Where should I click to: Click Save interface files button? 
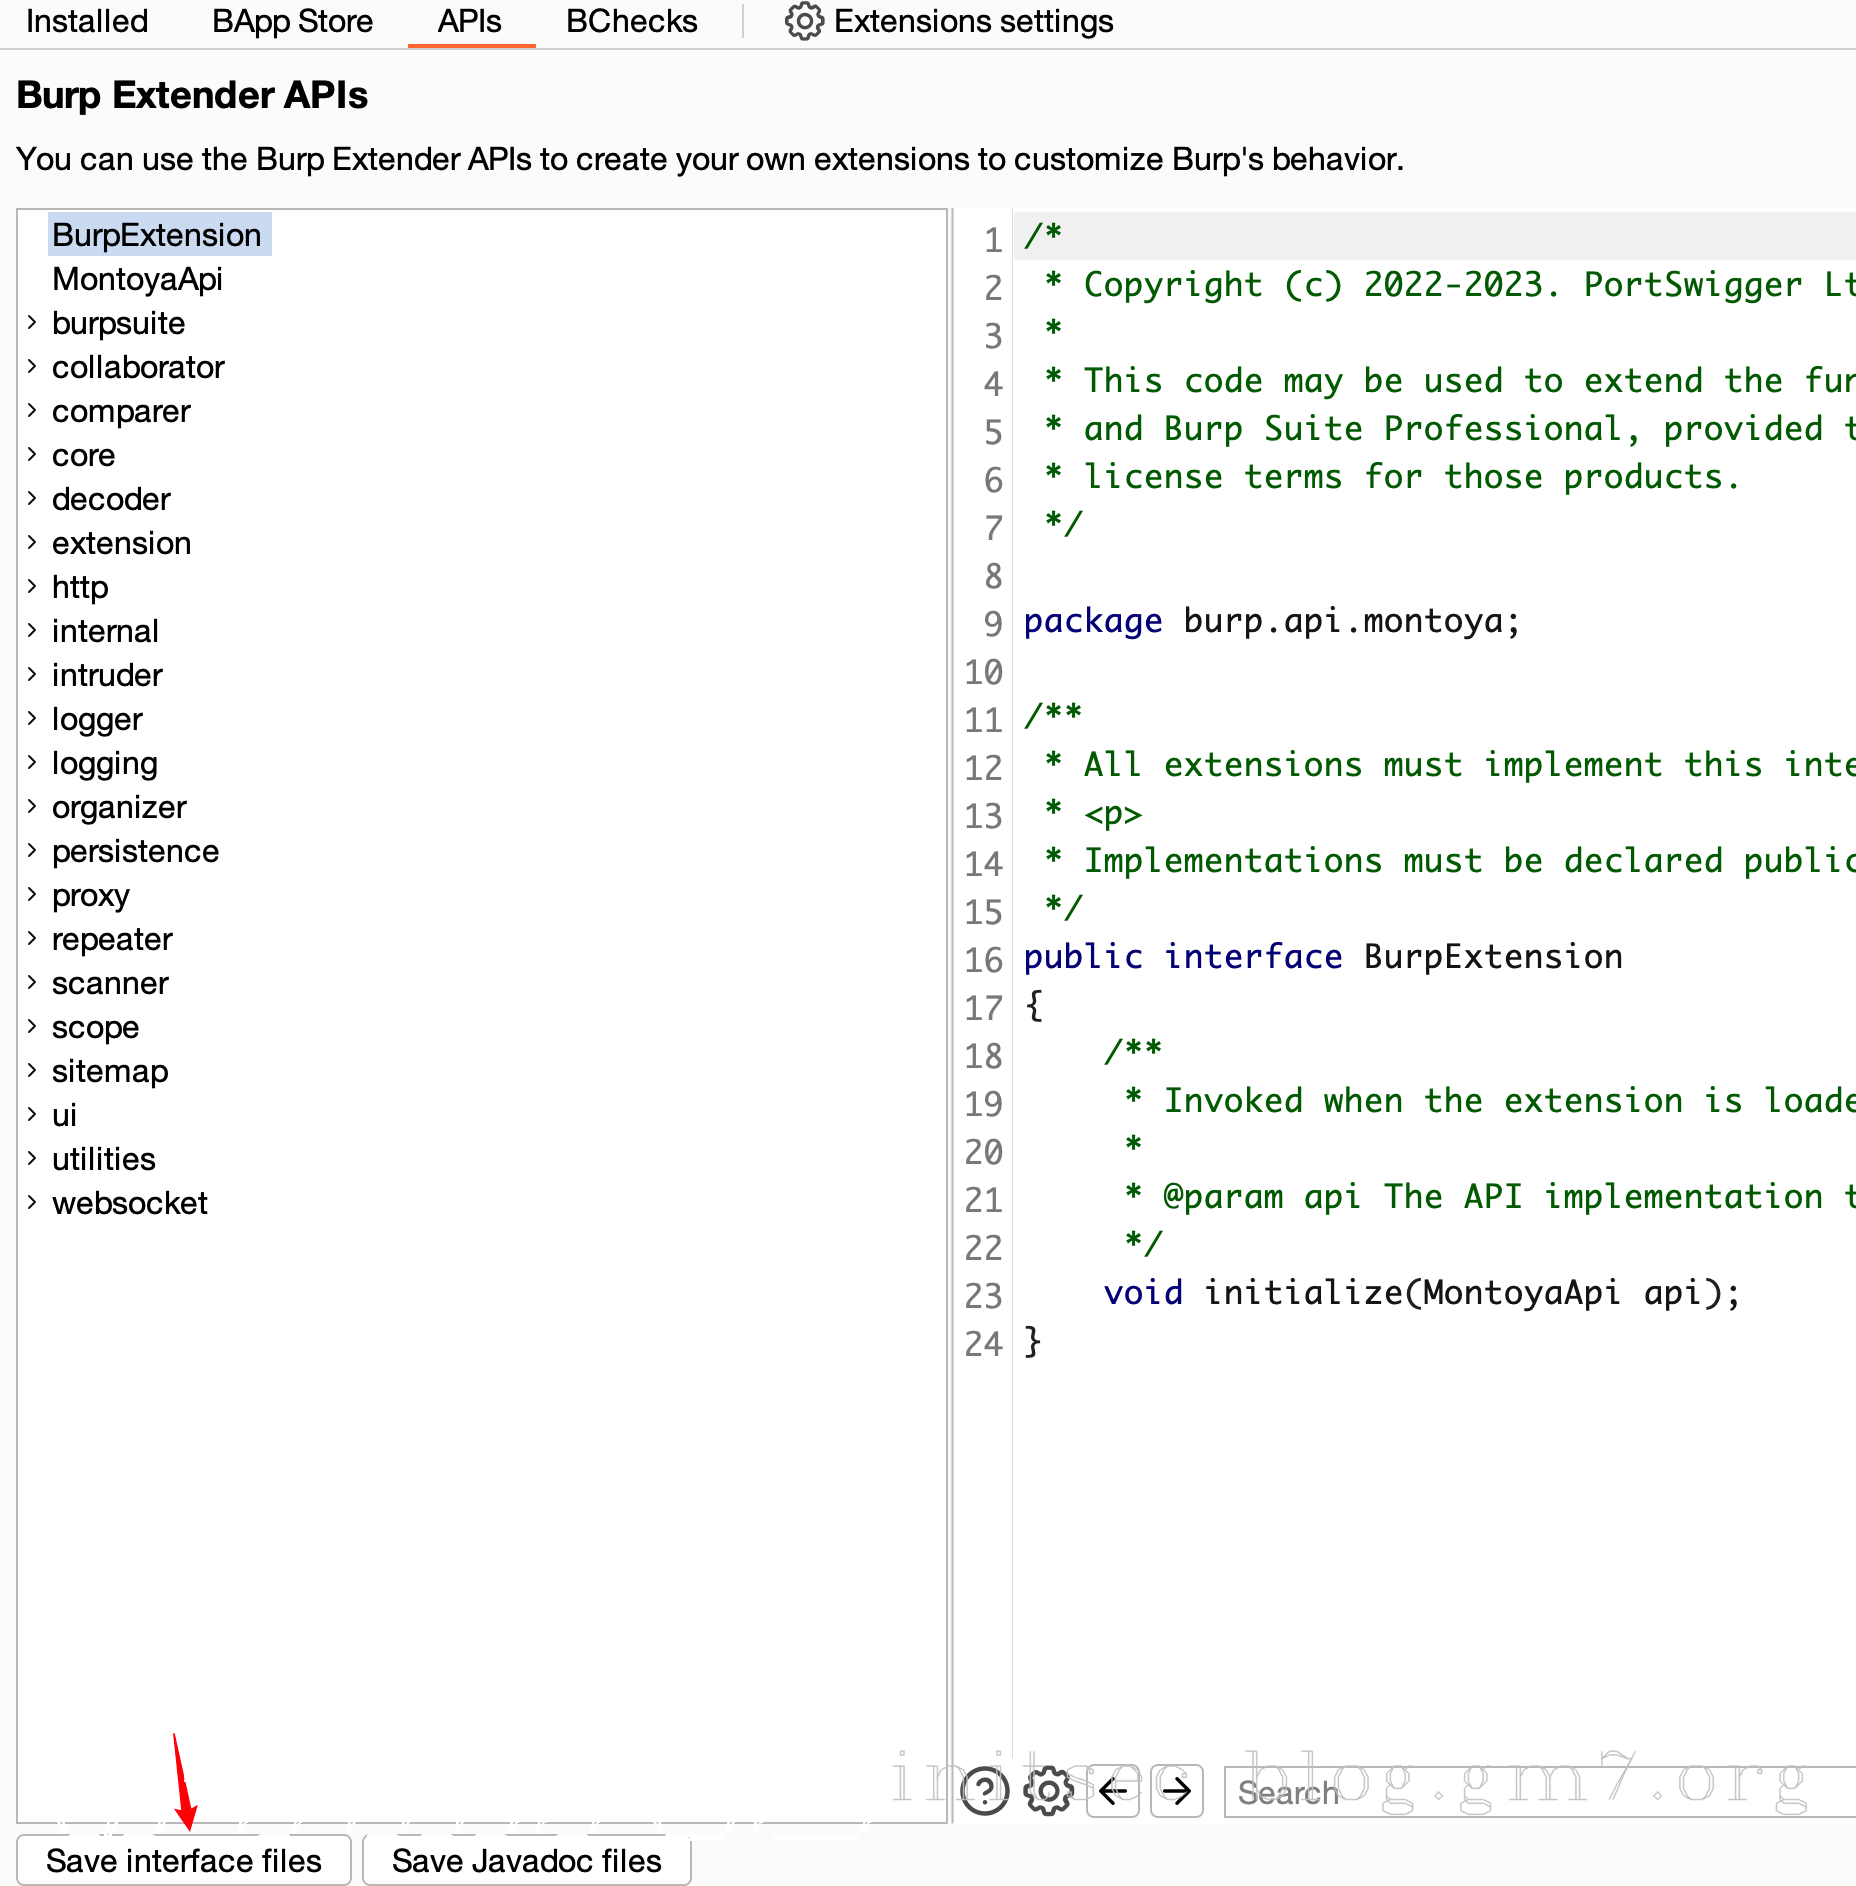tap(184, 1860)
